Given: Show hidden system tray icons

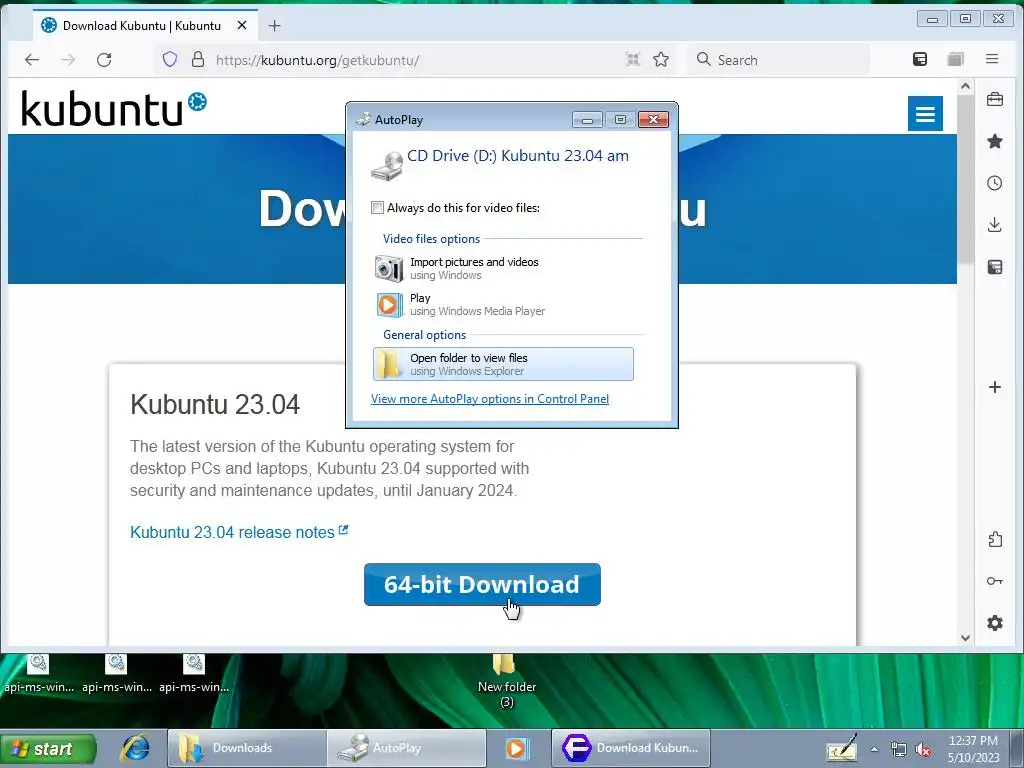Looking at the screenshot, I should 874,749.
